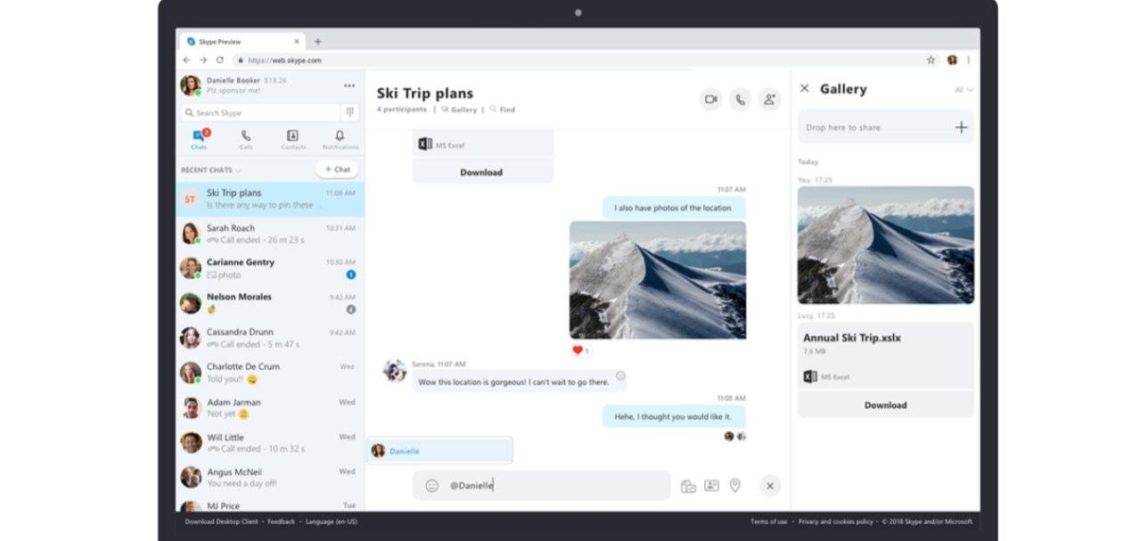This screenshot has width=1140, height=541.
Task: React with the heart on the mountain photo
Action: [578, 351]
